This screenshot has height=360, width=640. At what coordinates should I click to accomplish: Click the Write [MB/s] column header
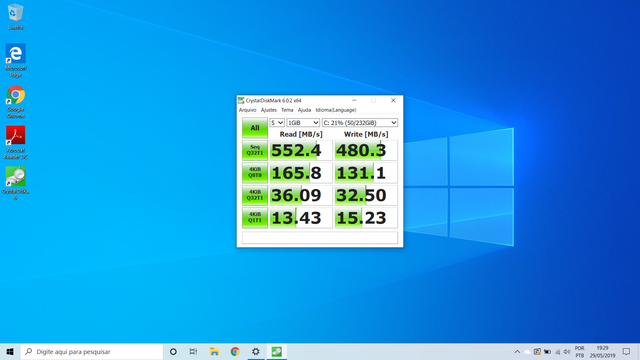coord(366,134)
